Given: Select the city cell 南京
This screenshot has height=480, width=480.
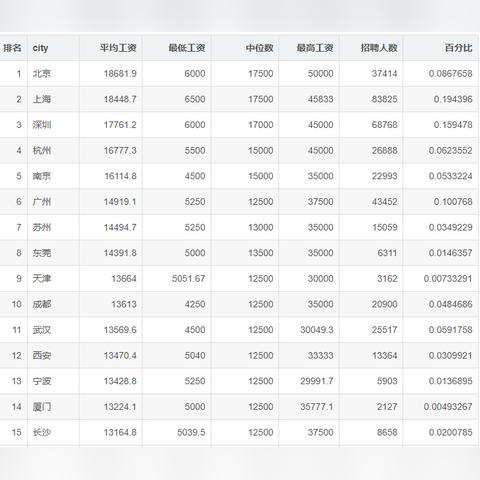Looking at the screenshot, I should coord(42,176).
